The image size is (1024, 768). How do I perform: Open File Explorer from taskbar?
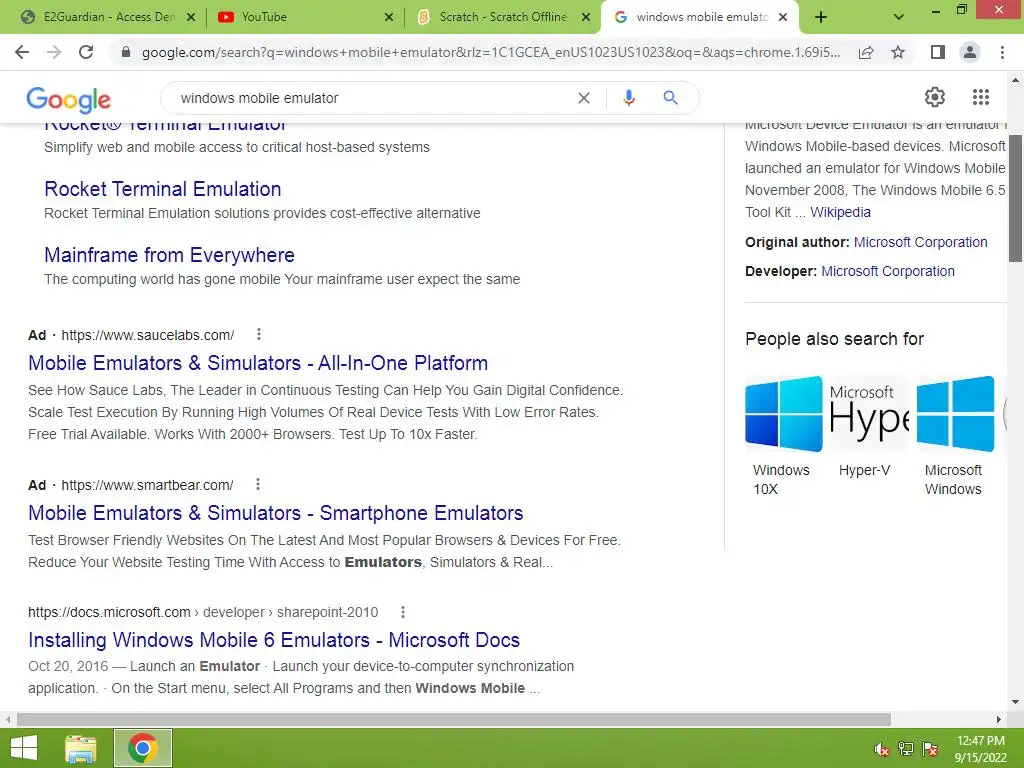pyautogui.click(x=81, y=748)
